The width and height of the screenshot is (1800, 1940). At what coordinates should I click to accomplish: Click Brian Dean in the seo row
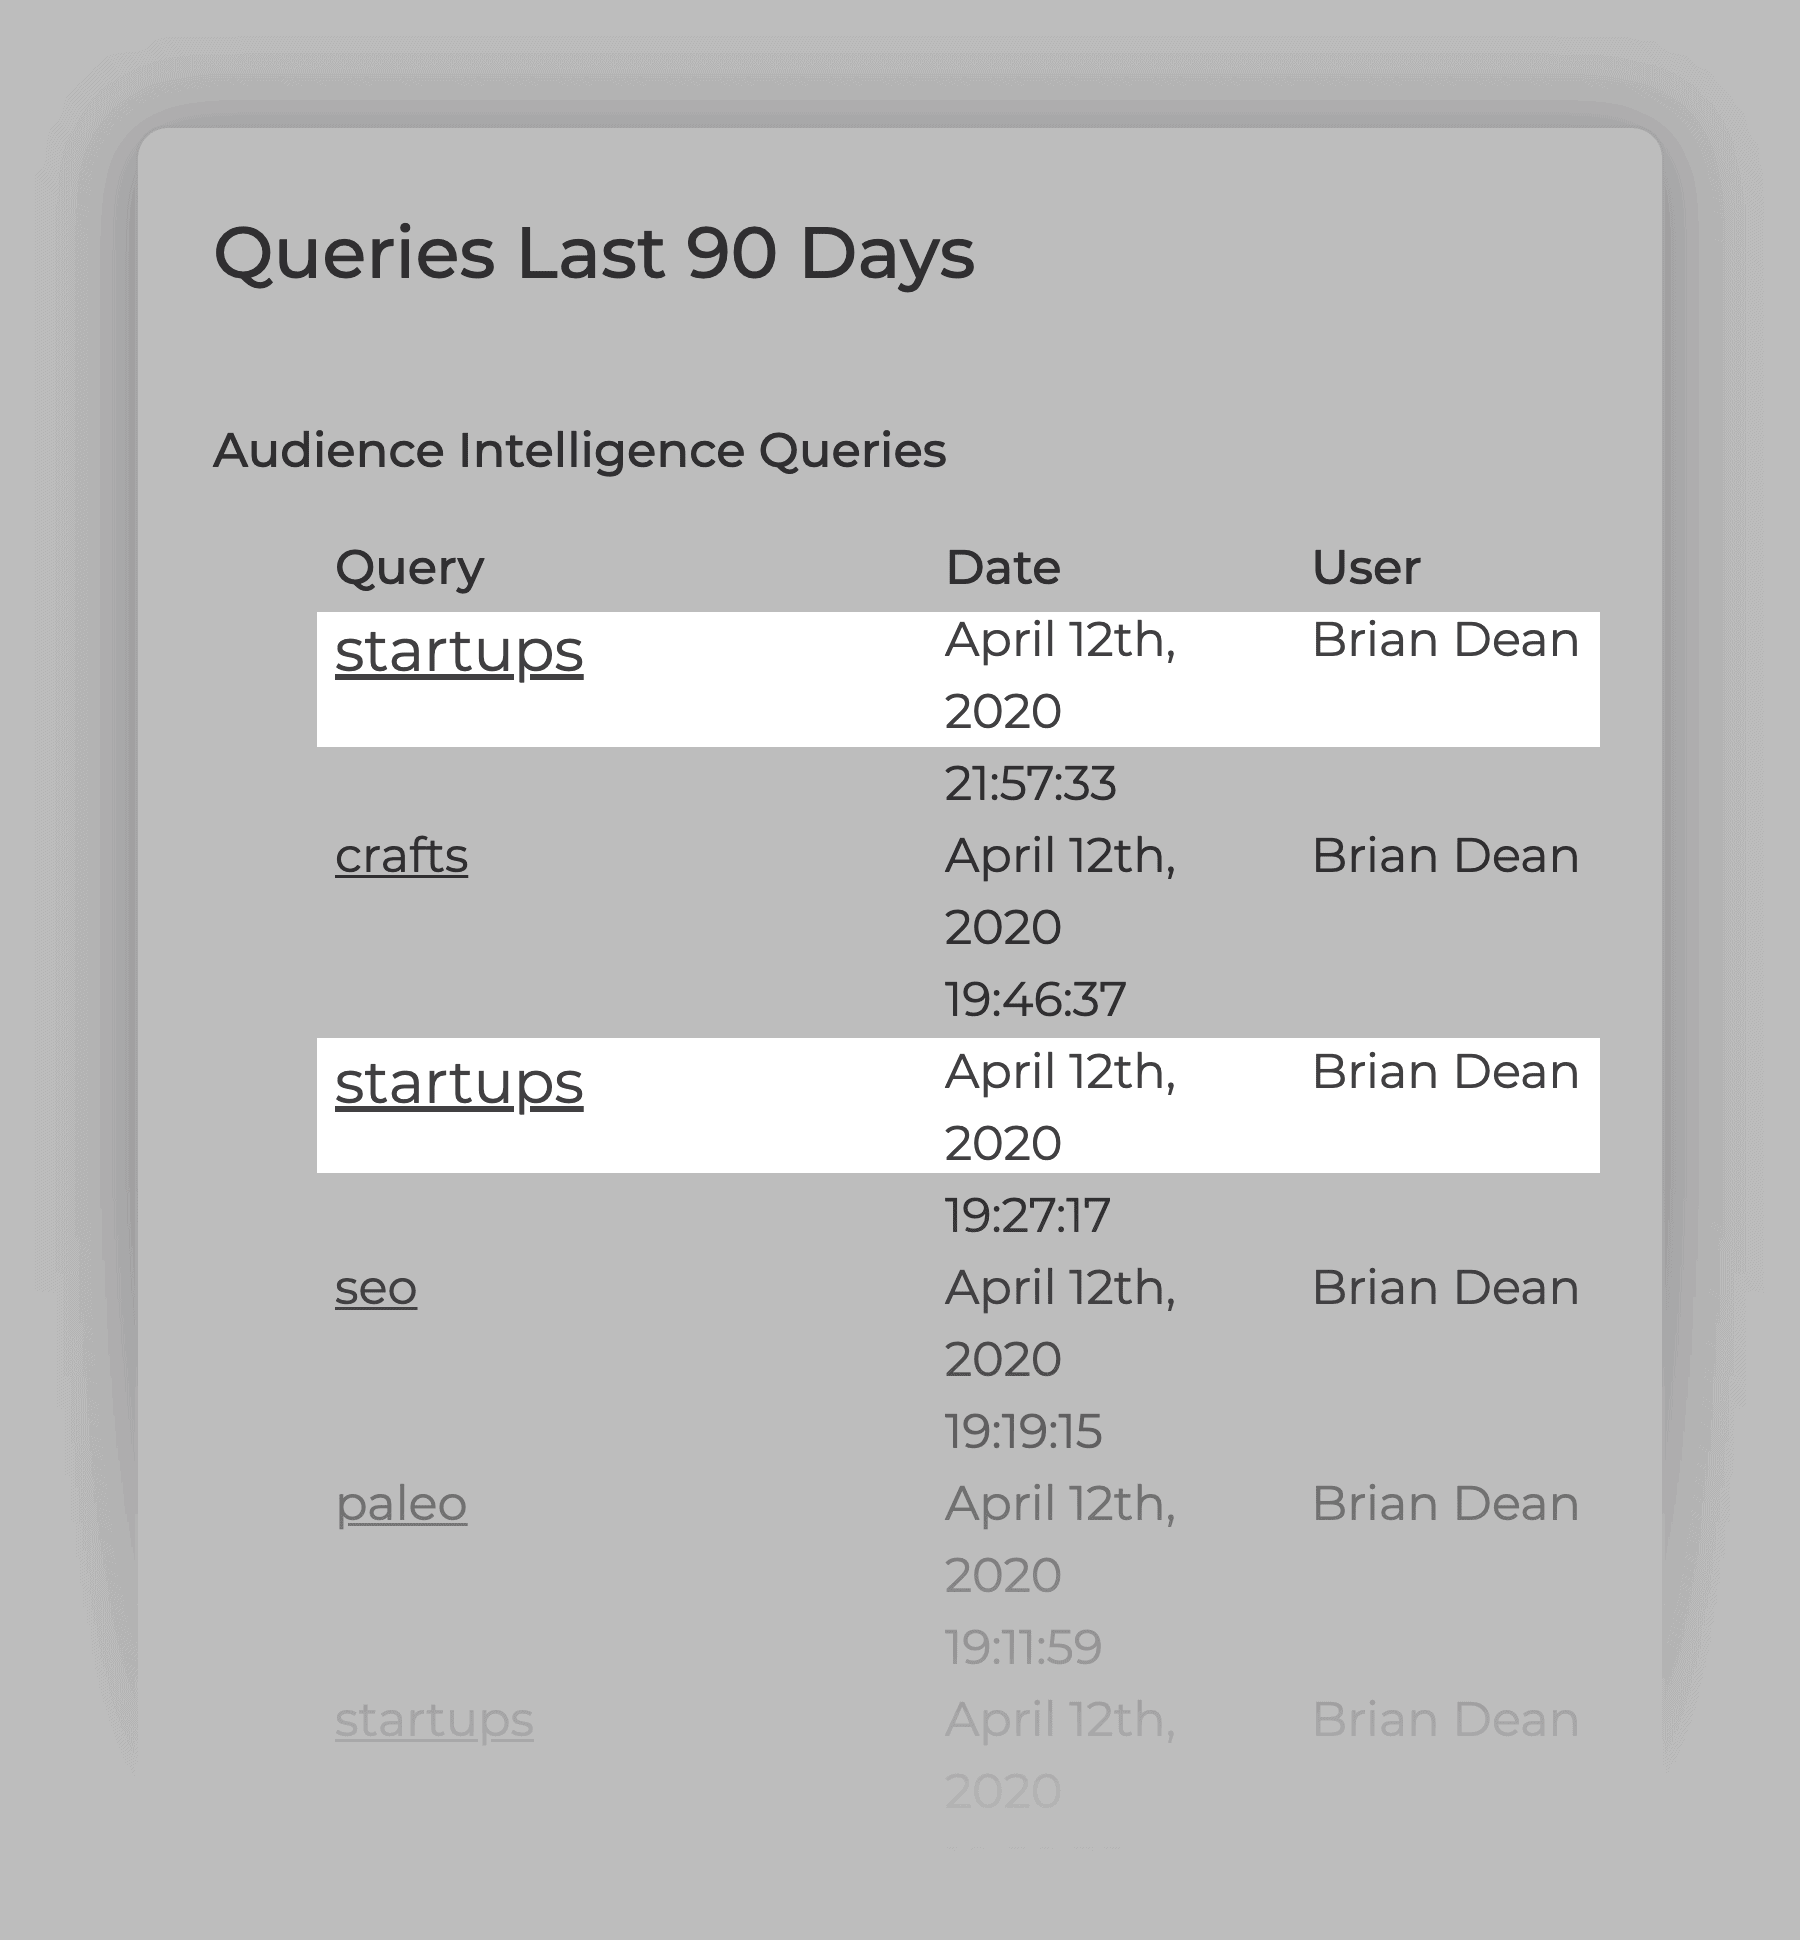tap(1446, 1288)
